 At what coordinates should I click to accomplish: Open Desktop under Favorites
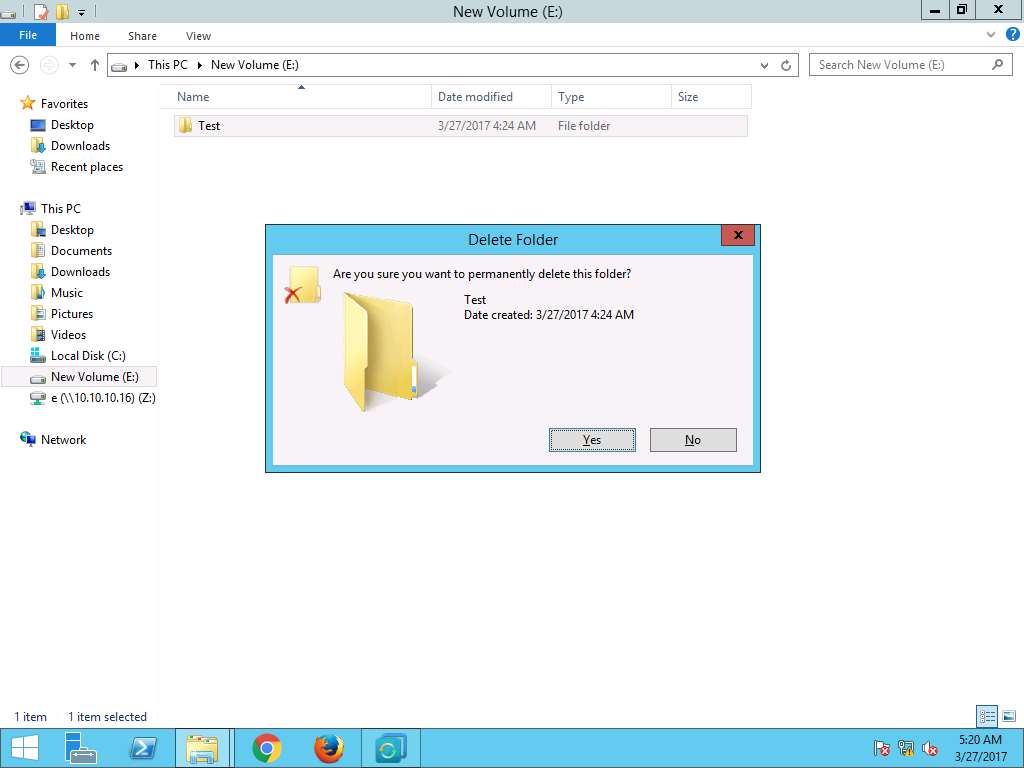click(72, 124)
